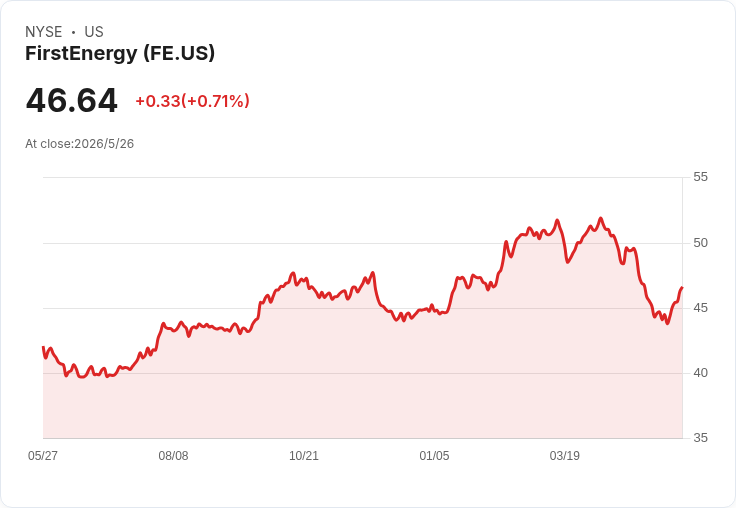Click the 01/05 date axis label

coord(434,455)
